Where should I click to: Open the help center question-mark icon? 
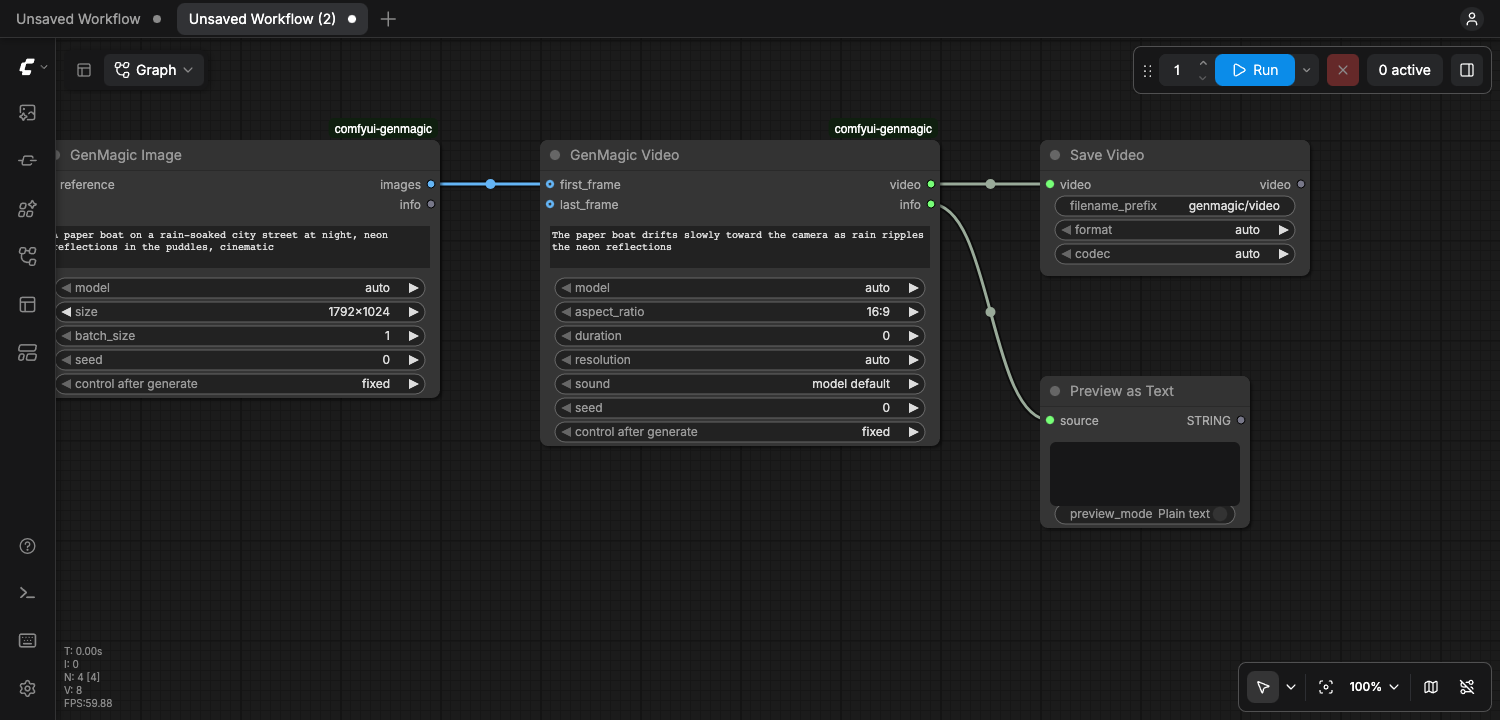click(x=28, y=546)
